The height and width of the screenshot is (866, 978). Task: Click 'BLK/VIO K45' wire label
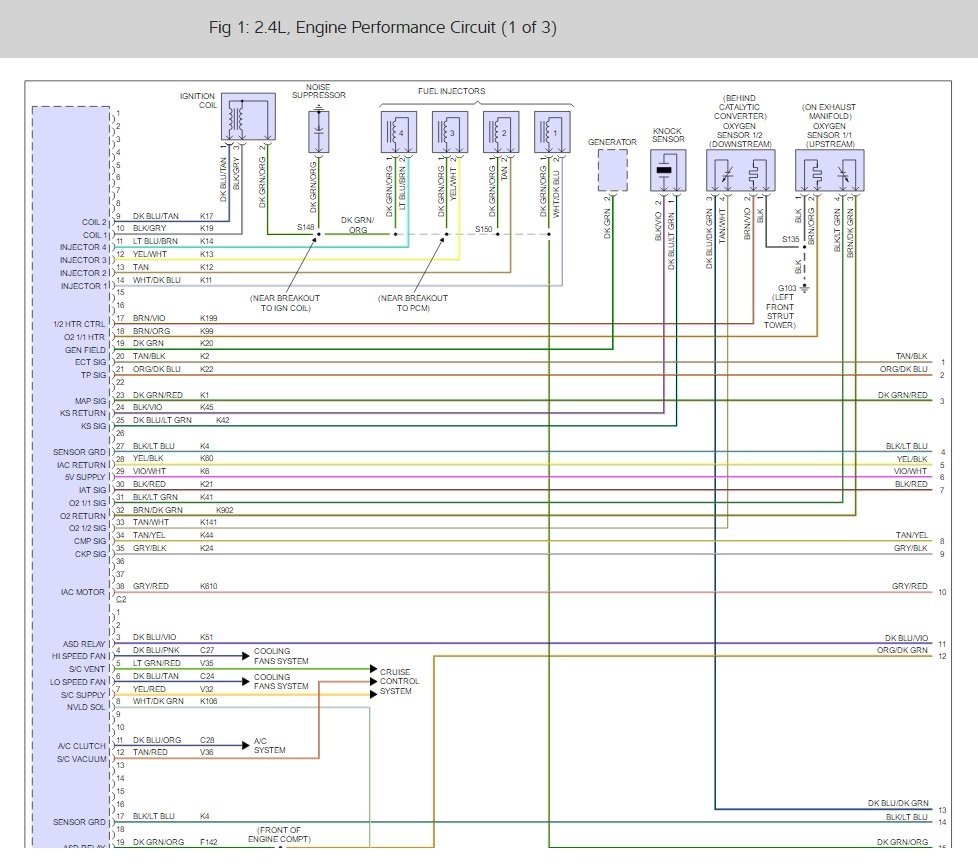(173, 407)
